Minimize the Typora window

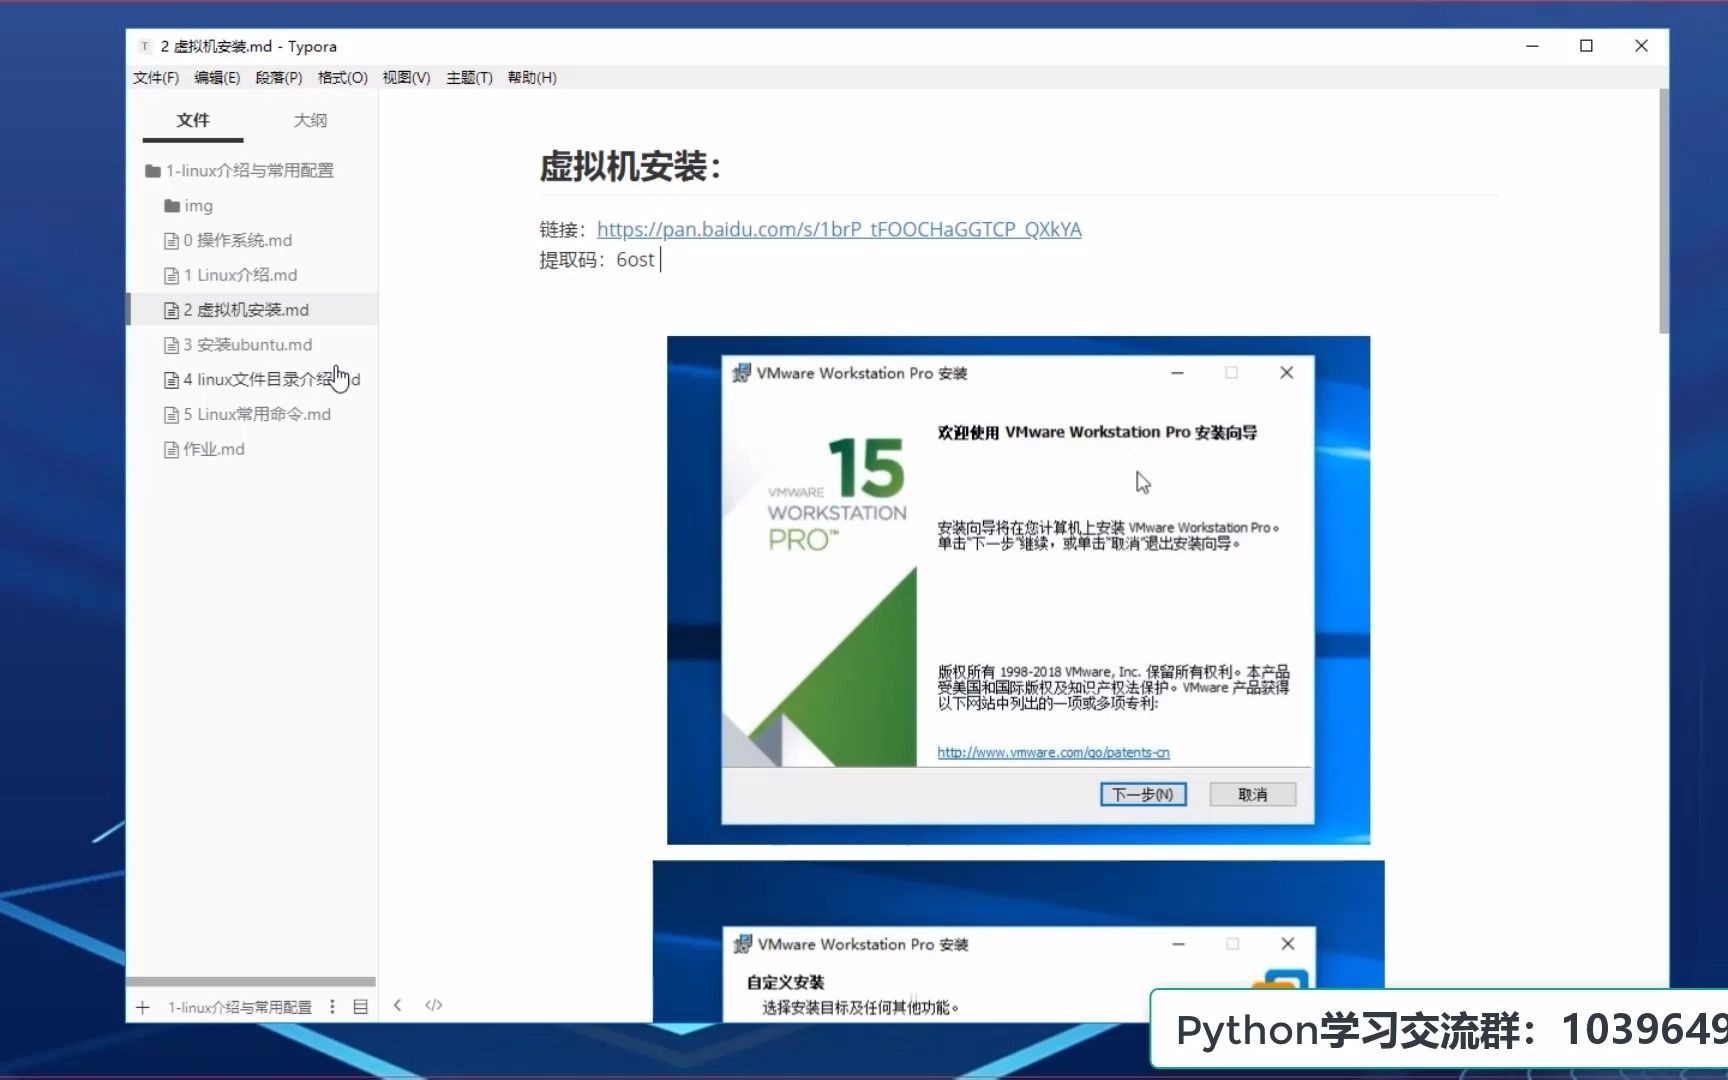tap(1531, 46)
